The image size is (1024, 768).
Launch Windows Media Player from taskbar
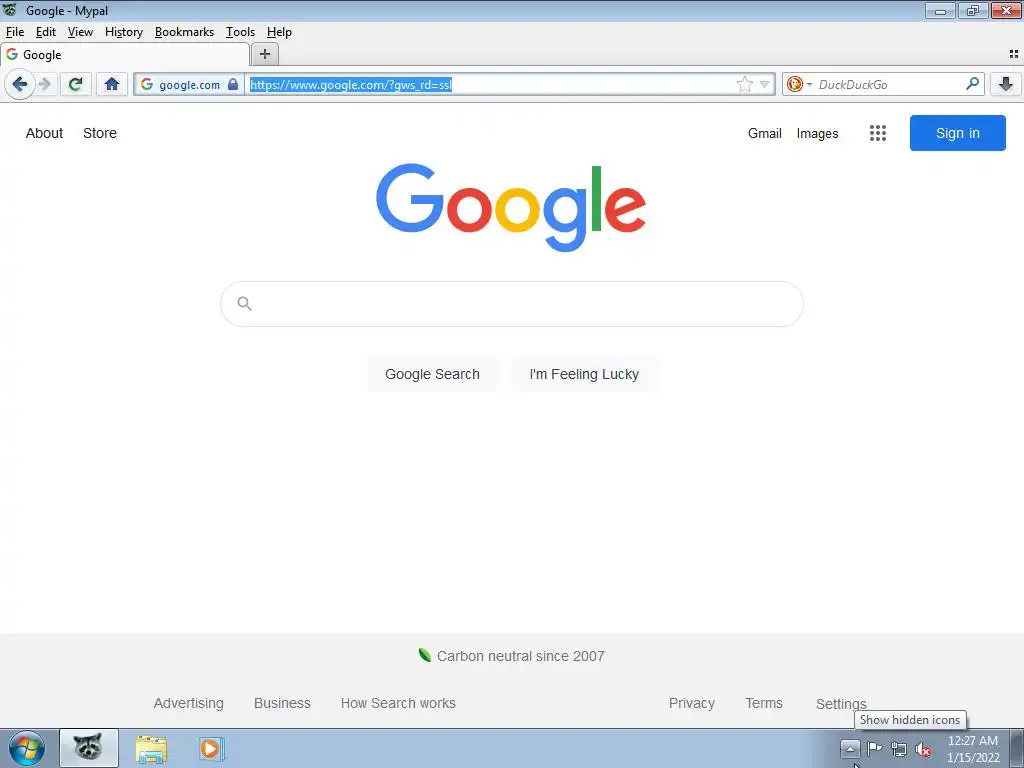(212, 748)
